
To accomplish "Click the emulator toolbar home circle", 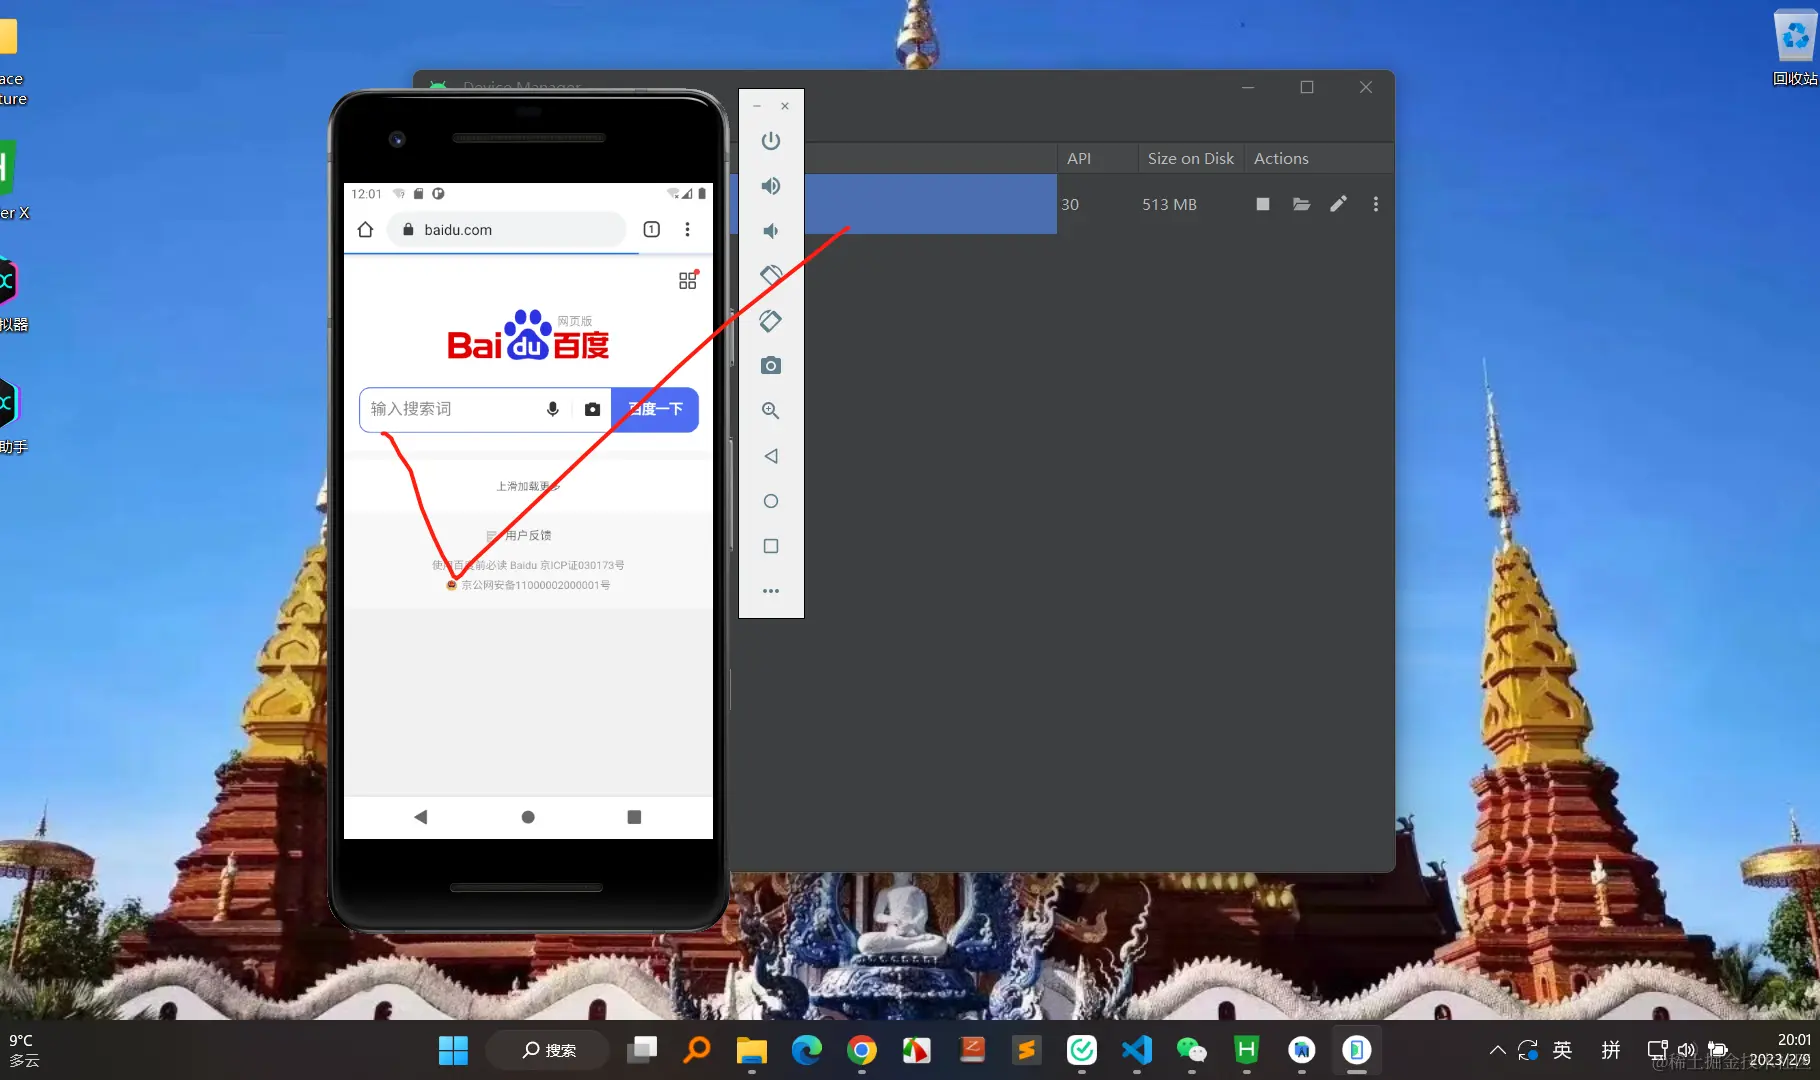I will 770,501.
